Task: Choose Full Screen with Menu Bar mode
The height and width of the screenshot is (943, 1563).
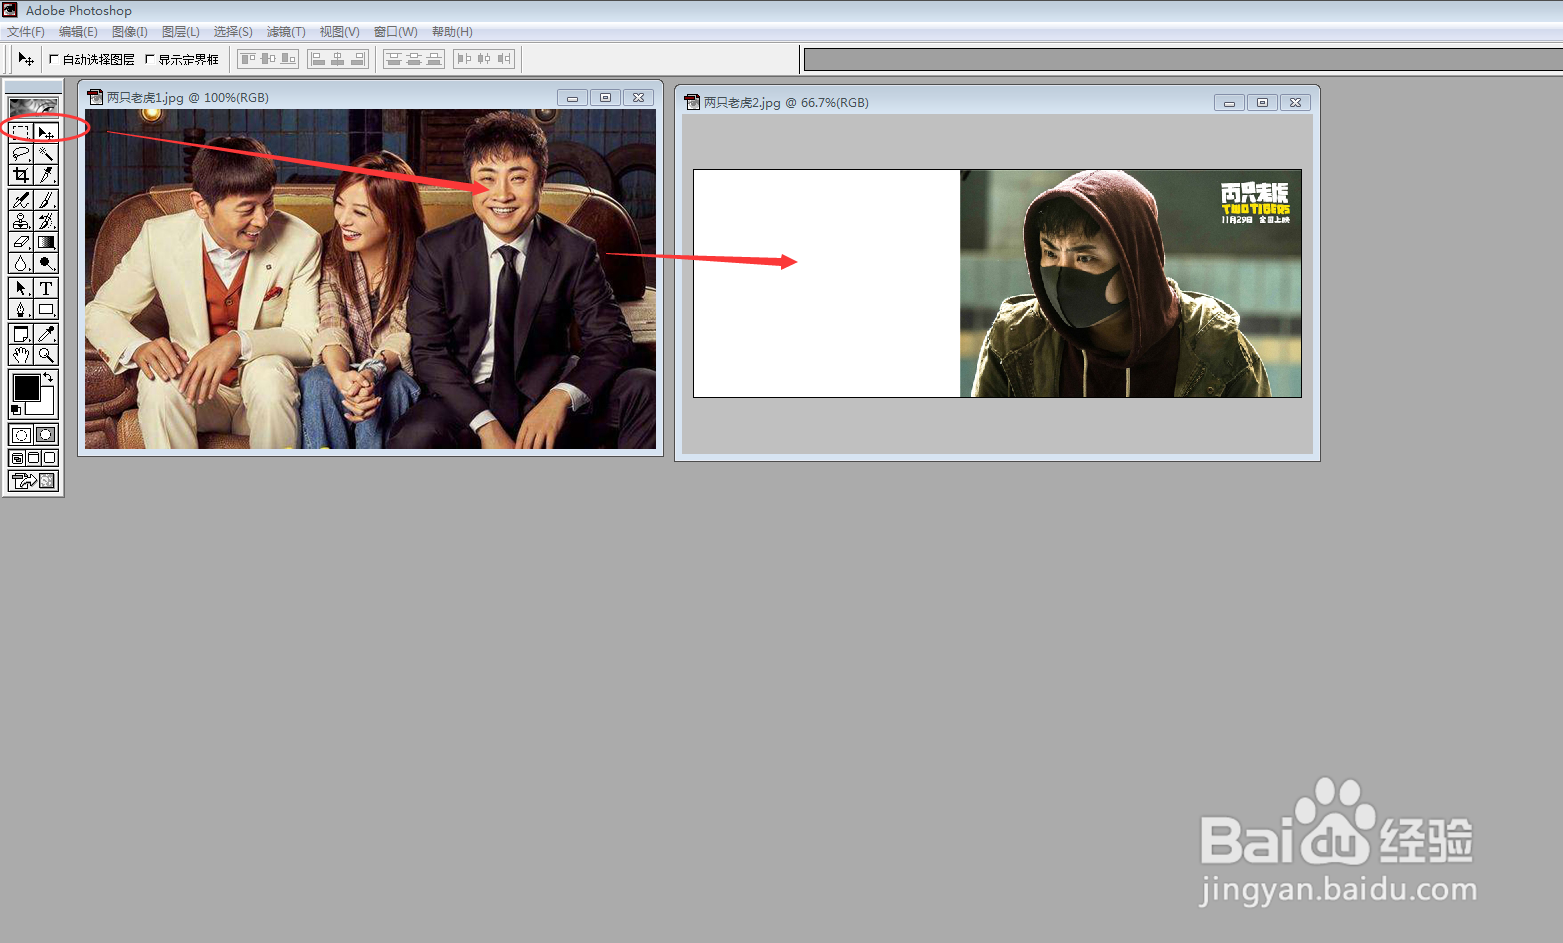Action: click(x=33, y=458)
